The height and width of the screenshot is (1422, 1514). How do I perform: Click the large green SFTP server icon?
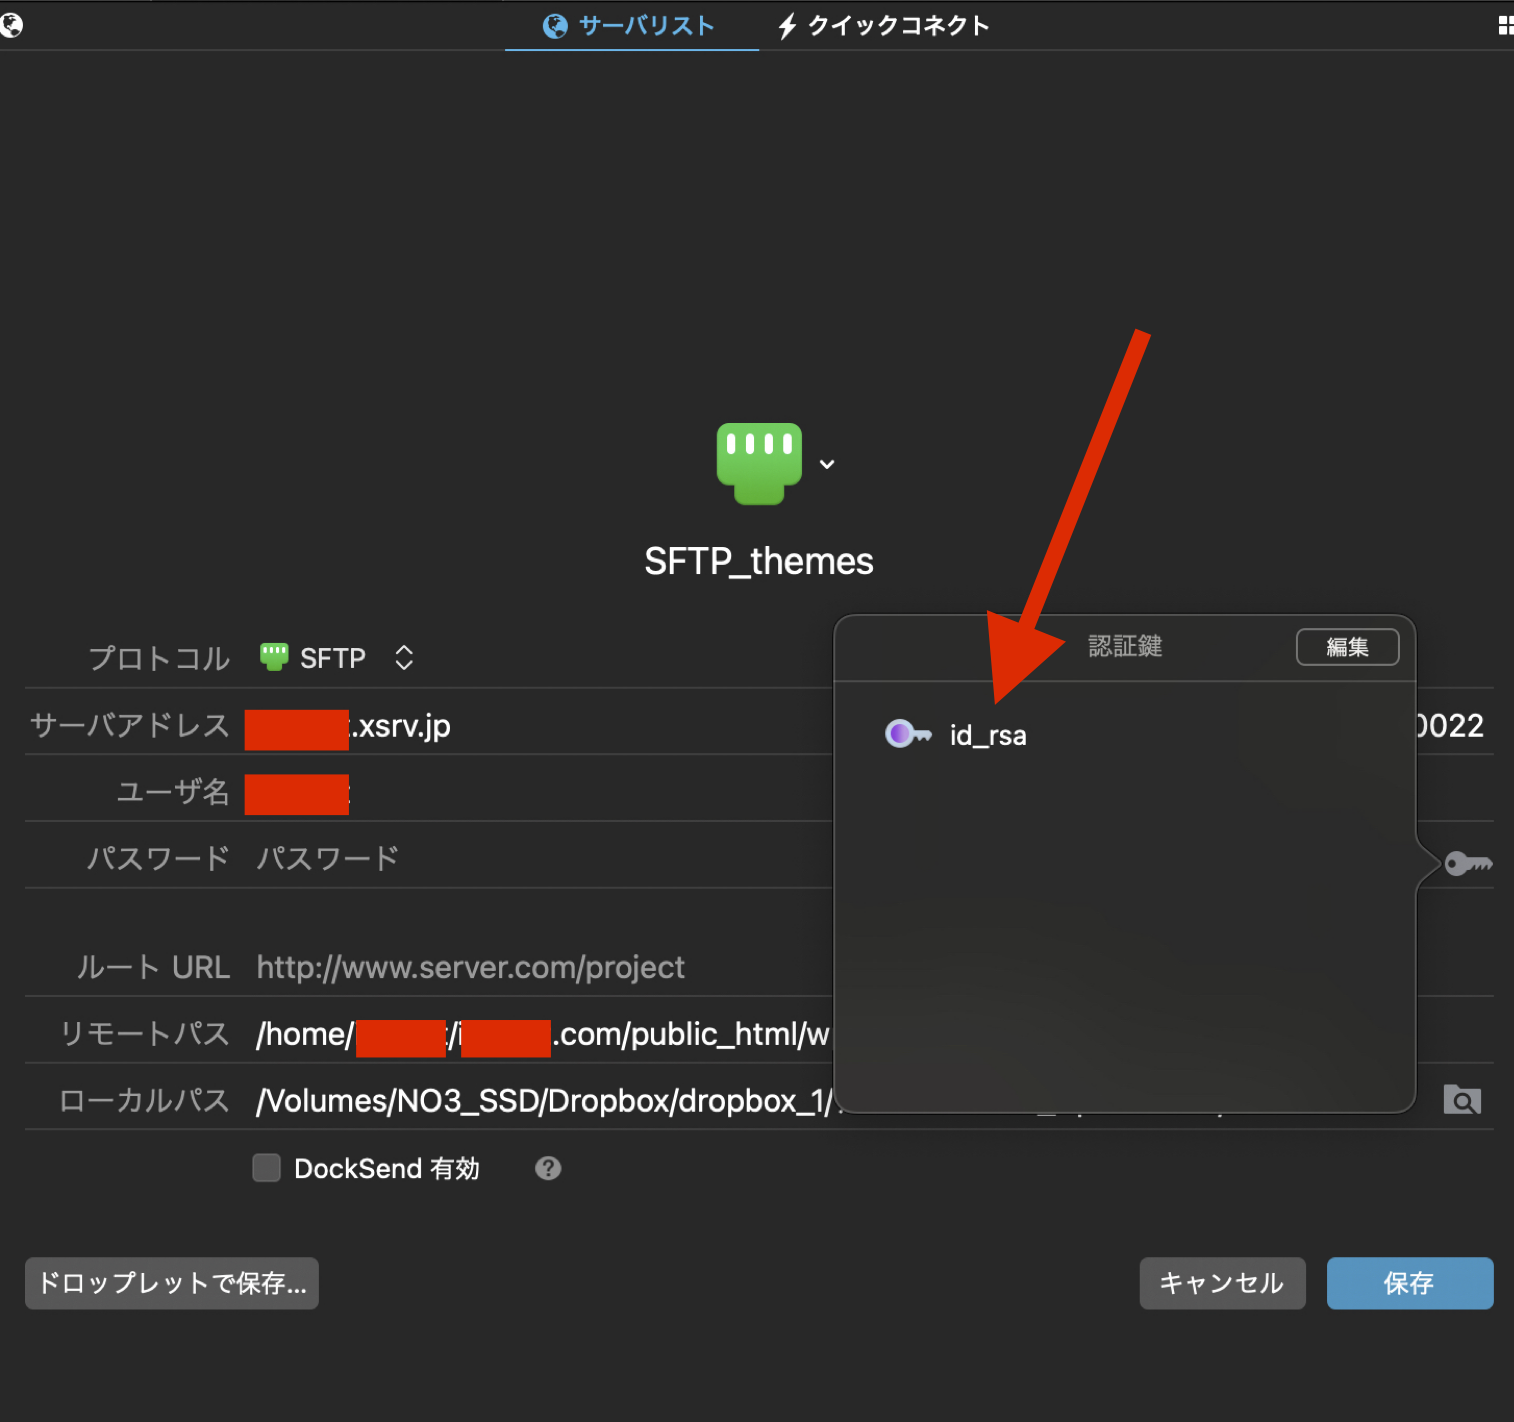coord(759,463)
